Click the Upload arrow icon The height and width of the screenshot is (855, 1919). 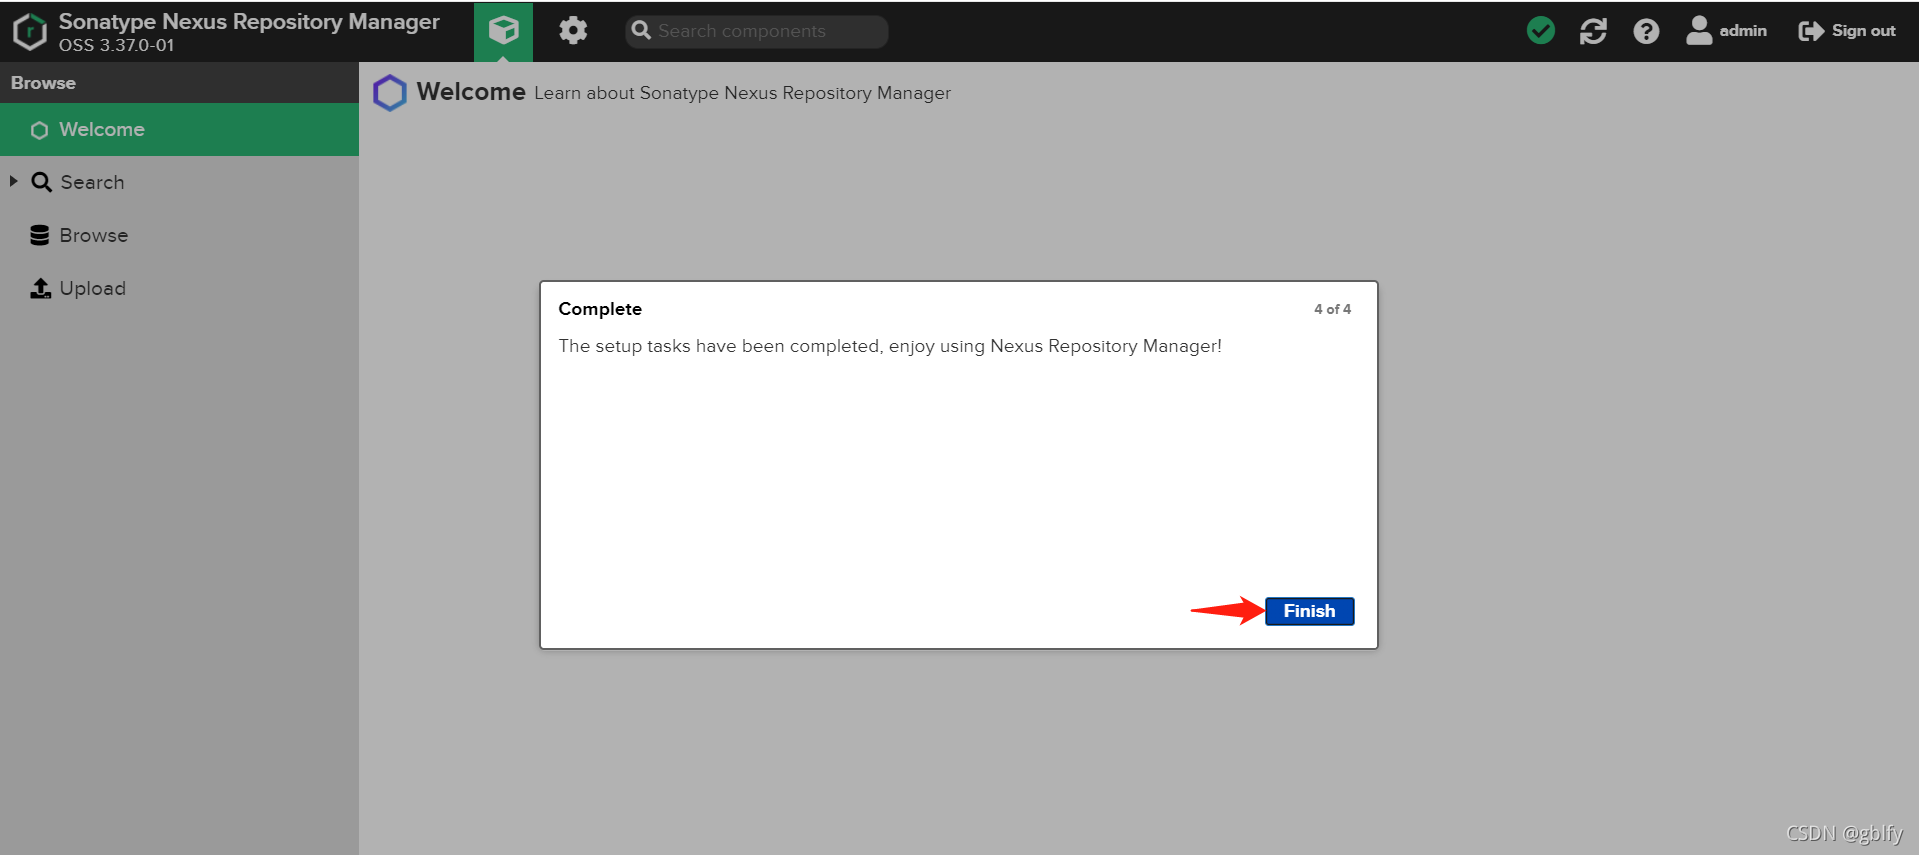tap(40, 288)
